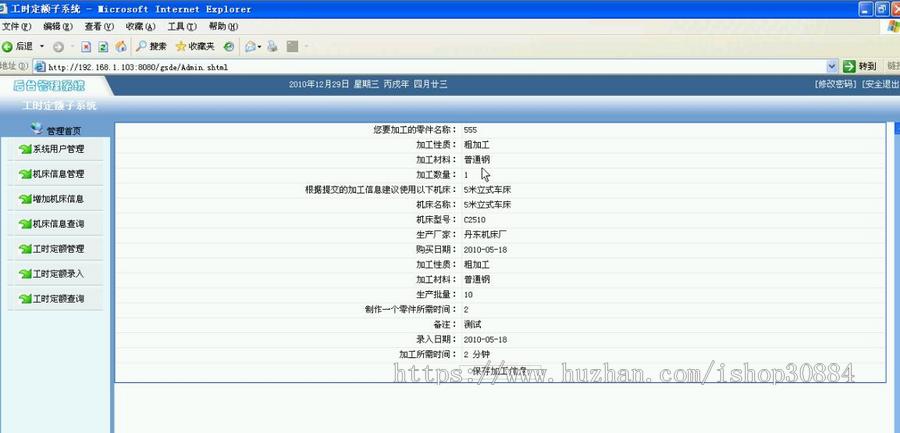Image resolution: width=900 pixels, height=433 pixels.
Task: Open the 帮助(H) menu
Action: (x=223, y=26)
